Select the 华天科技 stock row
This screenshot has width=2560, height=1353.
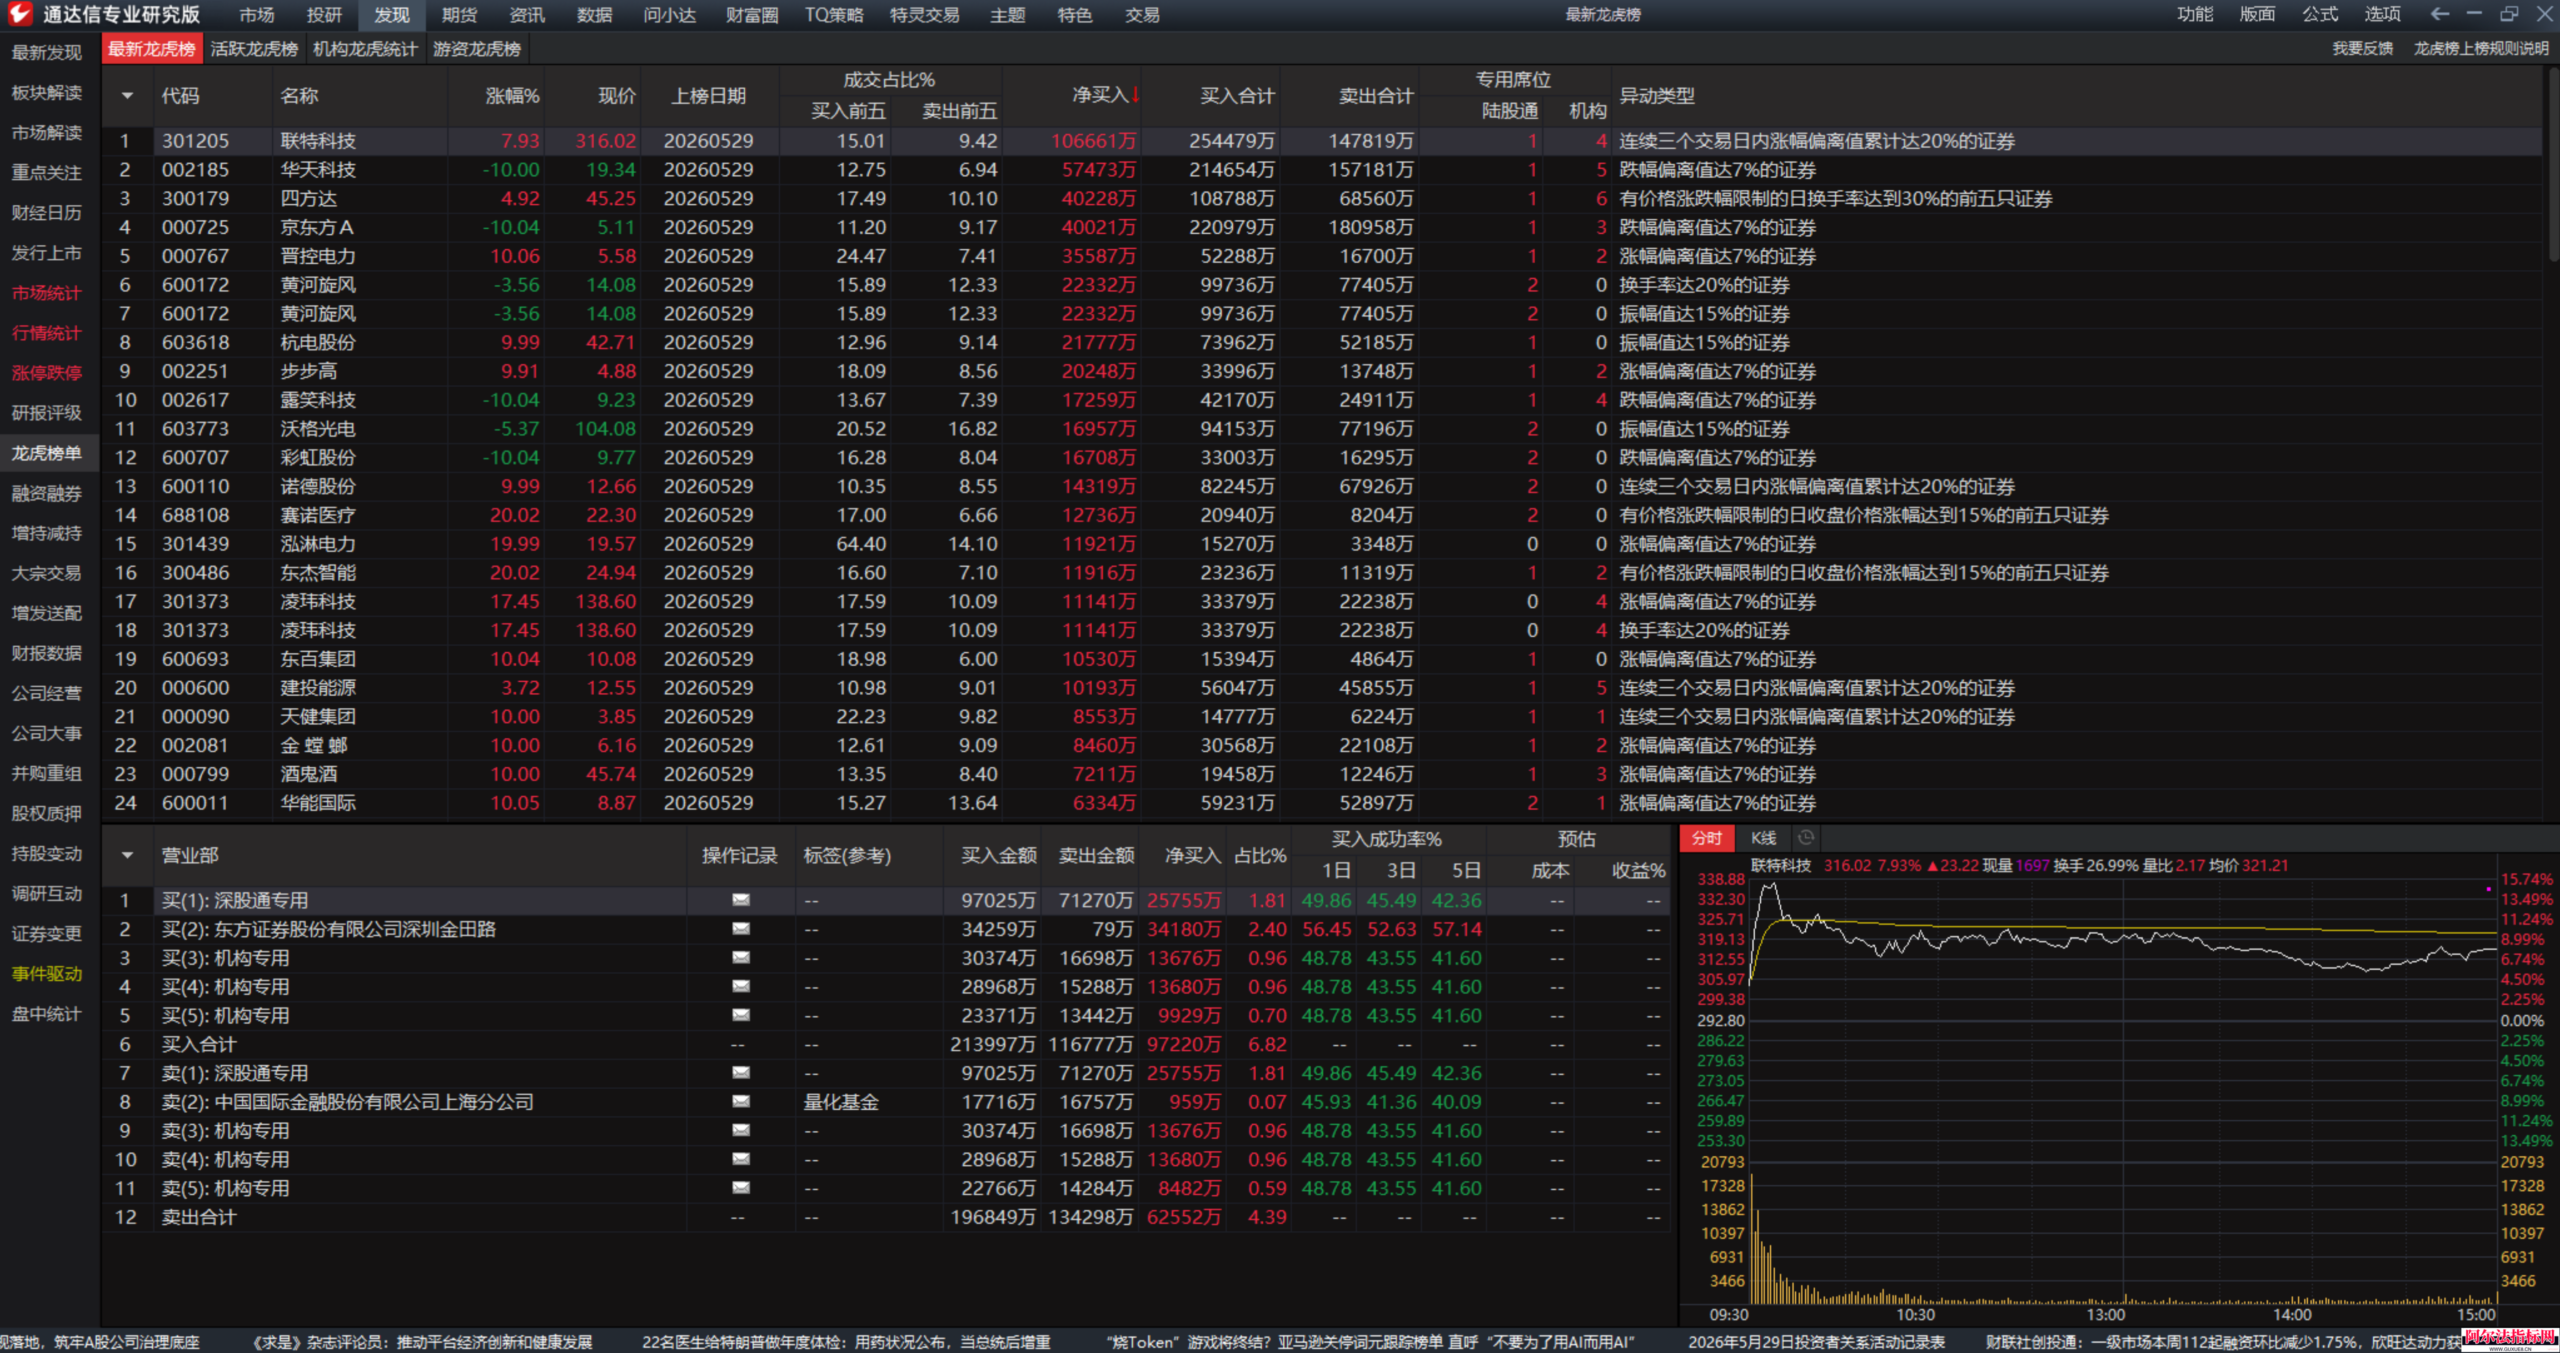pyautogui.click(x=1323, y=170)
